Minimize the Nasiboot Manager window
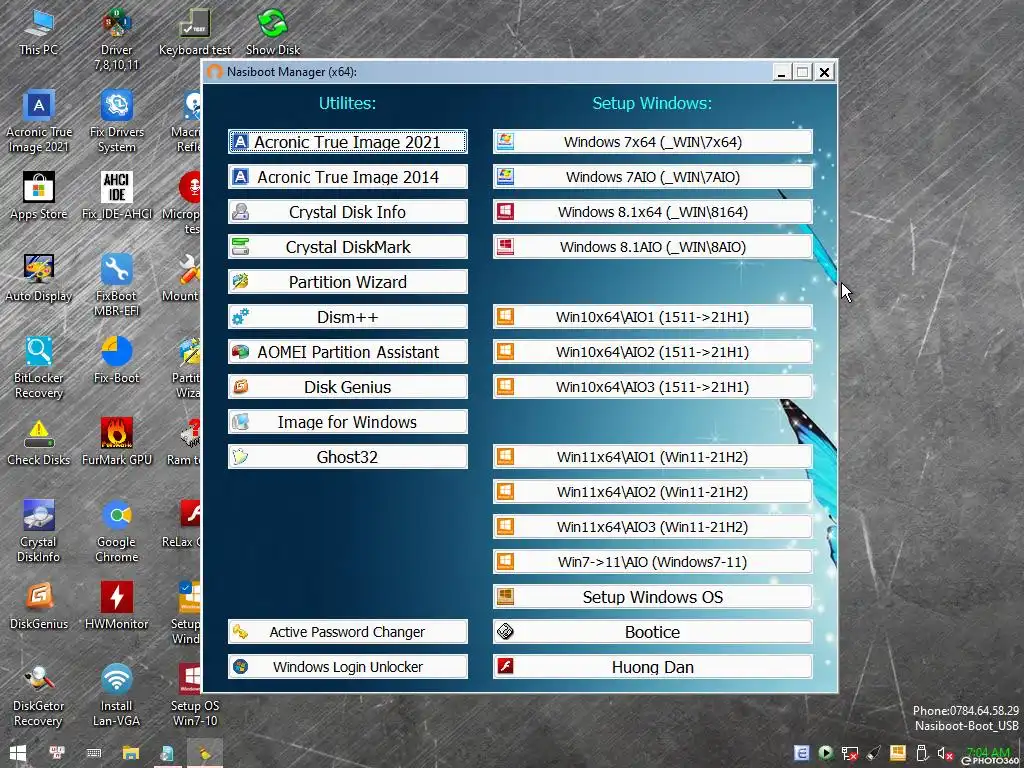The width and height of the screenshot is (1024, 768). click(782, 72)
